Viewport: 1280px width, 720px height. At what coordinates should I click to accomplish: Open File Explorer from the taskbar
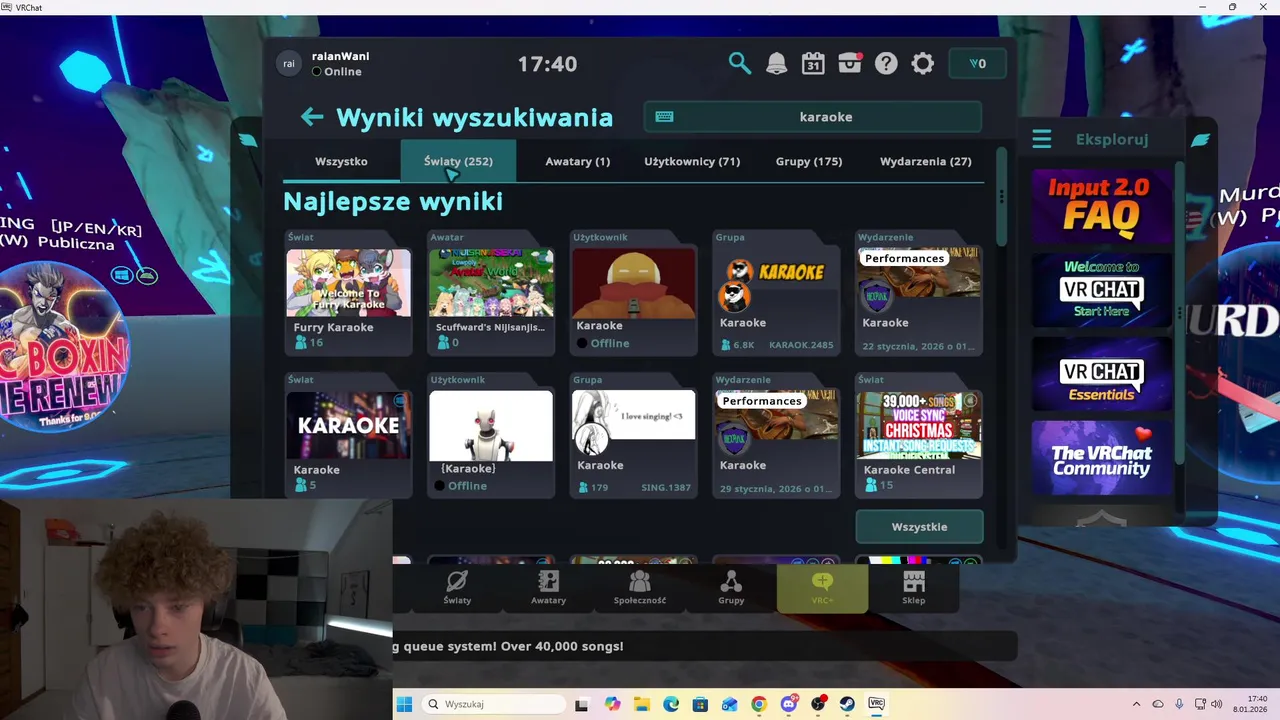[641, 704]
